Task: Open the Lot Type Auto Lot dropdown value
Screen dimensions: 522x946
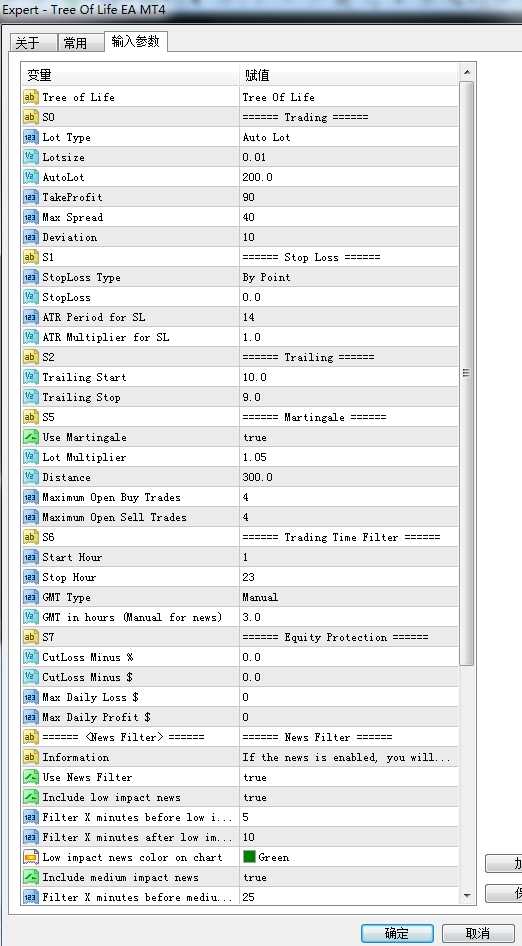Action: [349, 138]
